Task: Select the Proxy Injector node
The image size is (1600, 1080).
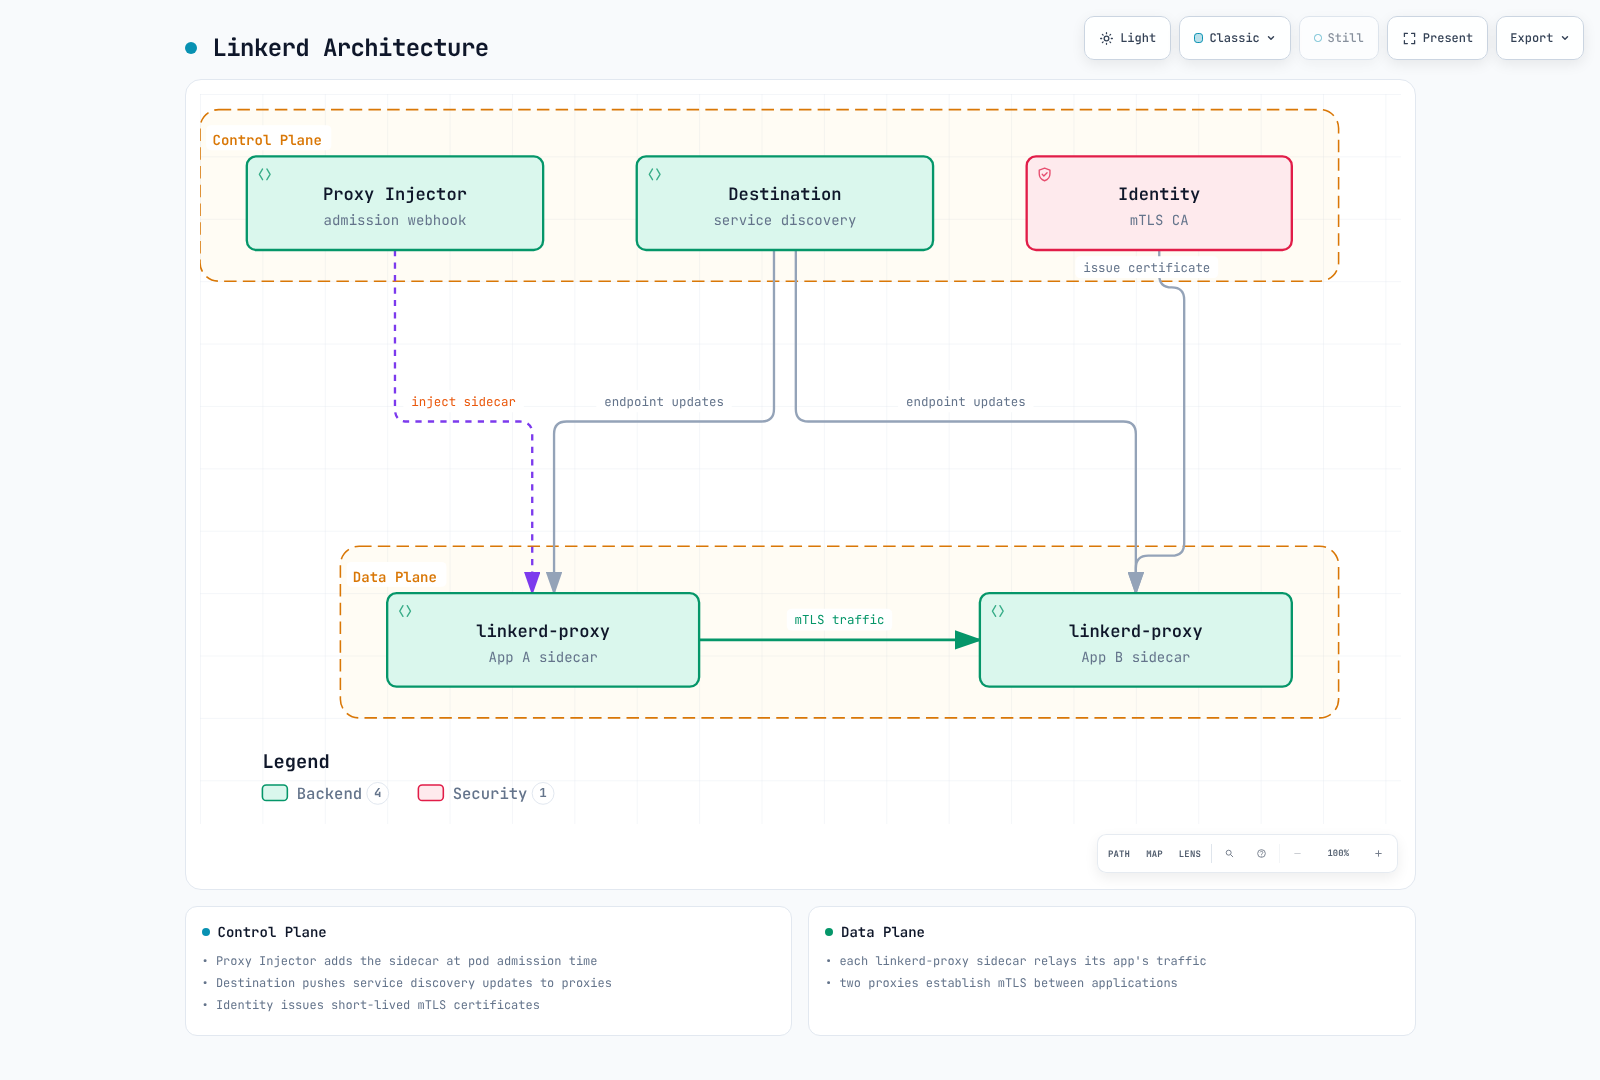Action: pyautogui.click(x=395, y=203)
